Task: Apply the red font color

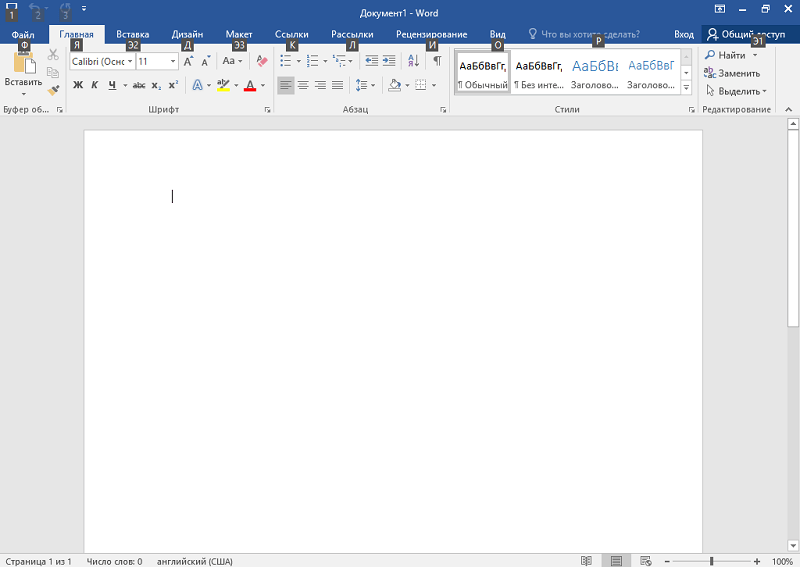Action: click(249, 85)
